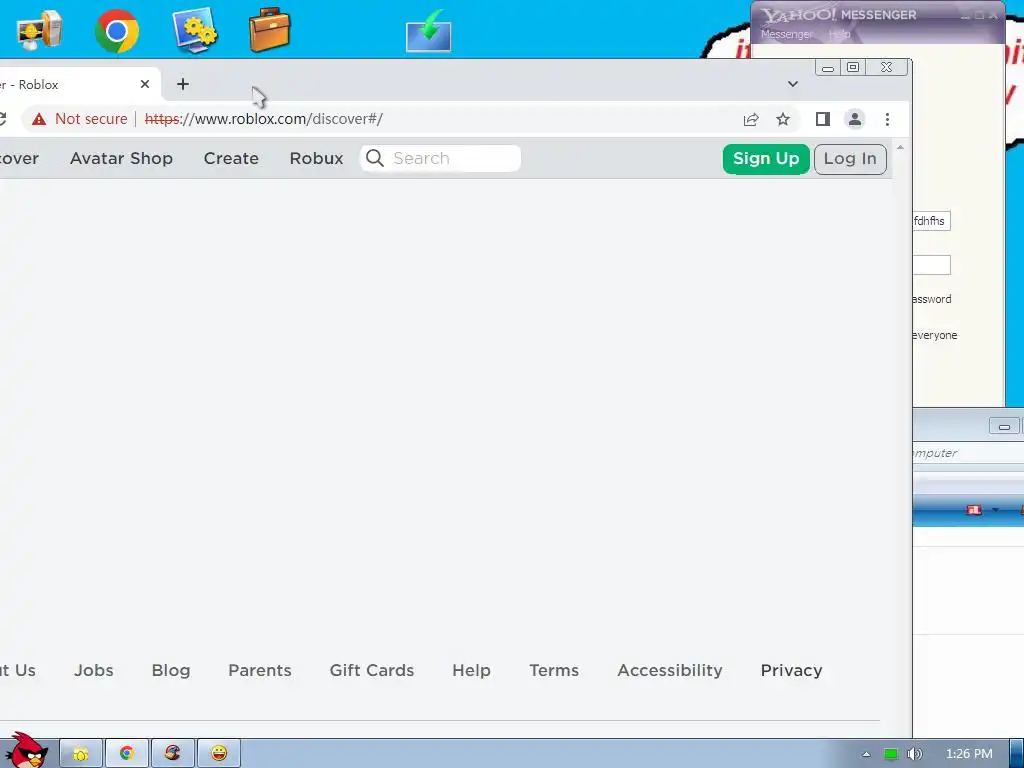Image resolution: width=1024 pixels, height=768 pixels.
Task: Open the green download arrow desktop icon
Action: [428, 31]
